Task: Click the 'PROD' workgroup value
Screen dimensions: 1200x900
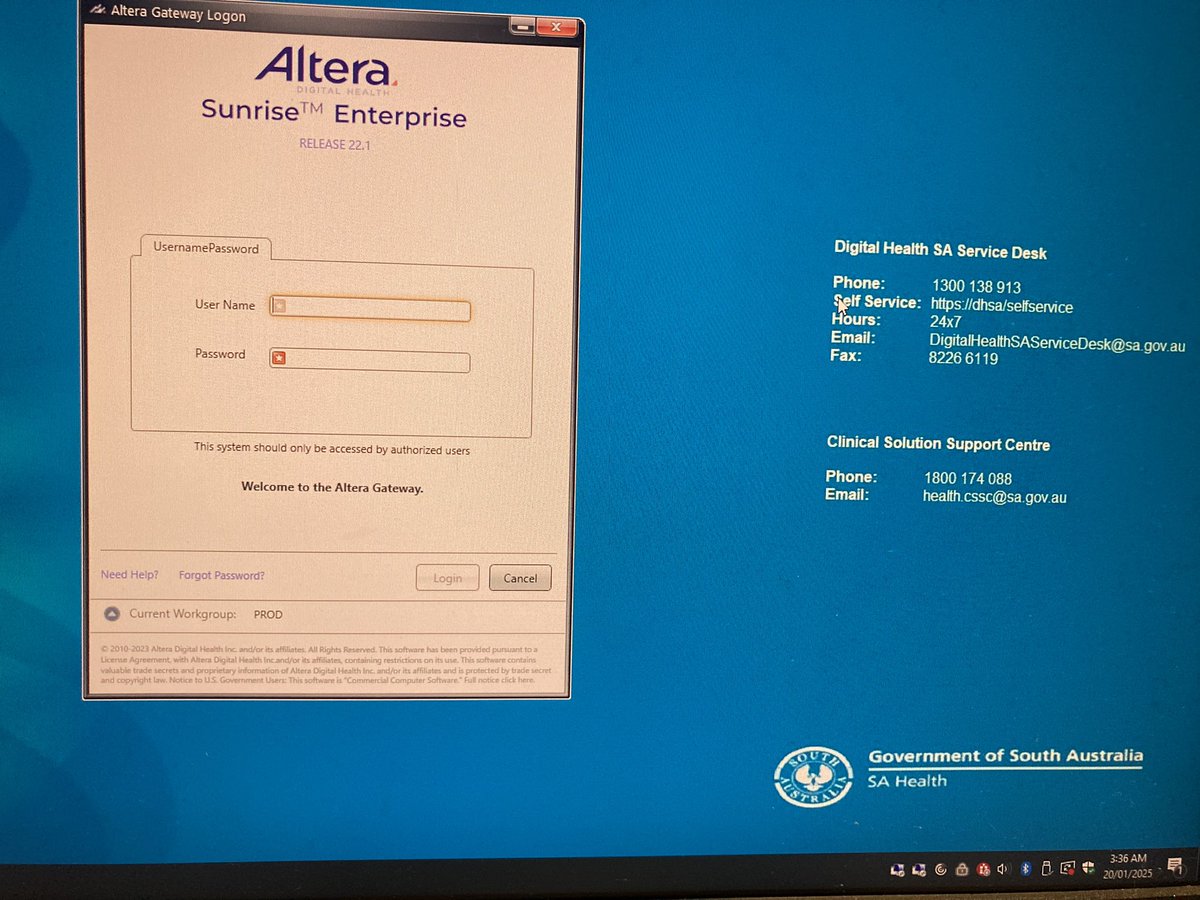Action: [x=268, y=615]
